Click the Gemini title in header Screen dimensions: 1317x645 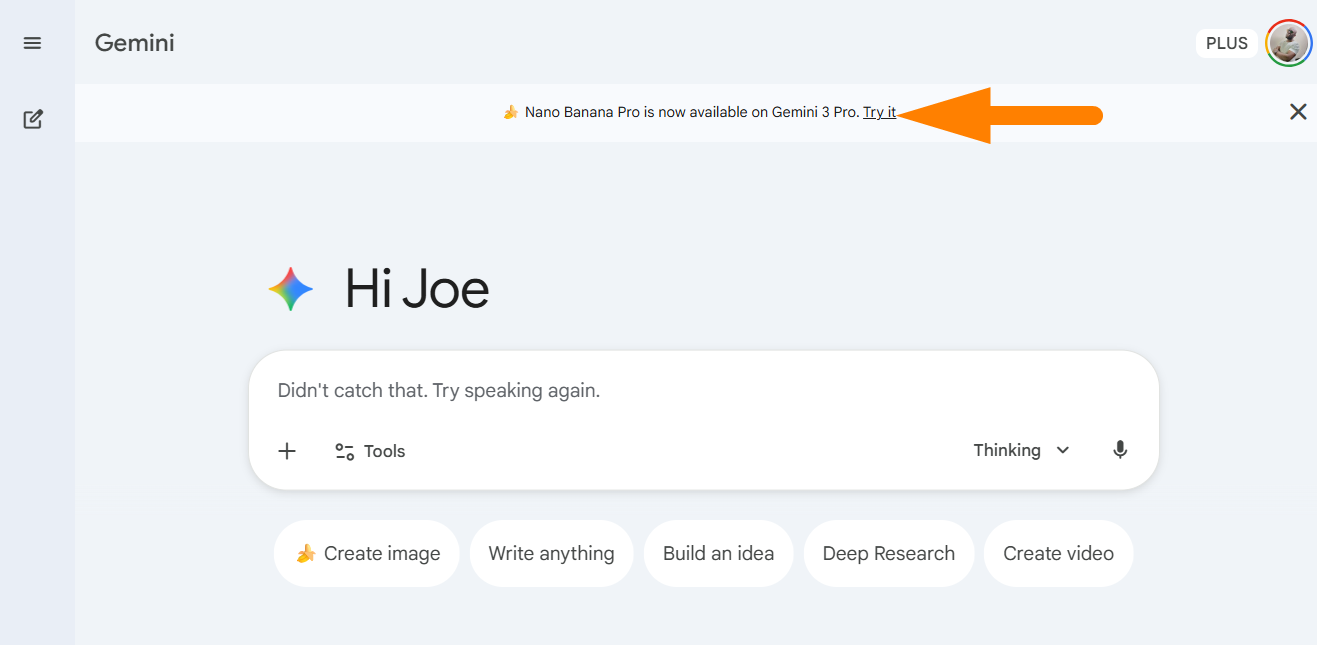pos(134,43)
